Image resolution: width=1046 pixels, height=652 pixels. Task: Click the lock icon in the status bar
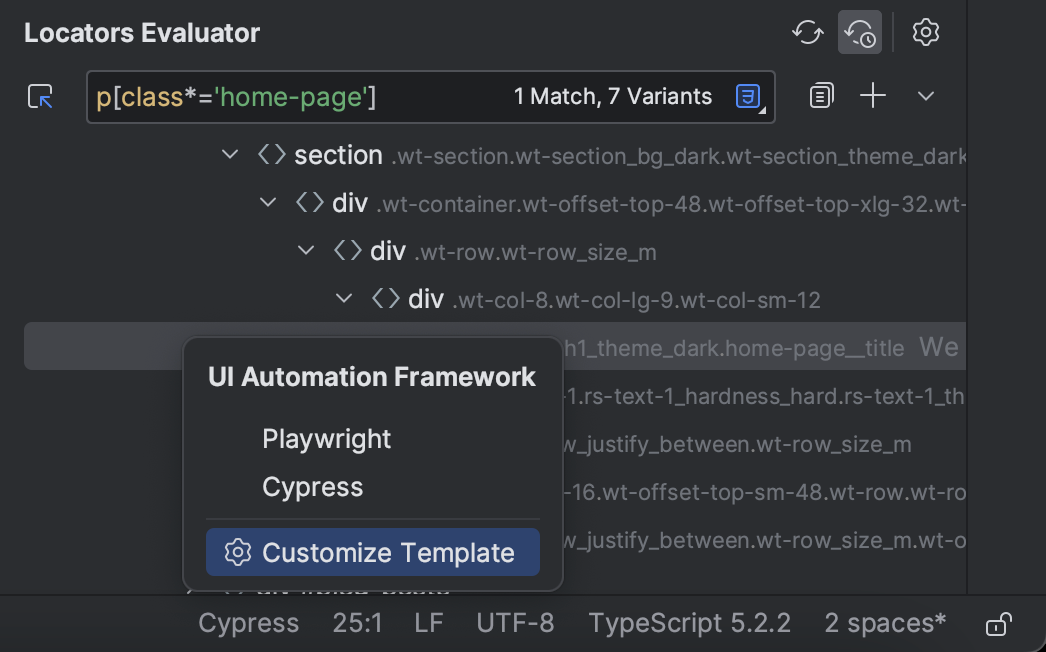[x=998, y=623]
